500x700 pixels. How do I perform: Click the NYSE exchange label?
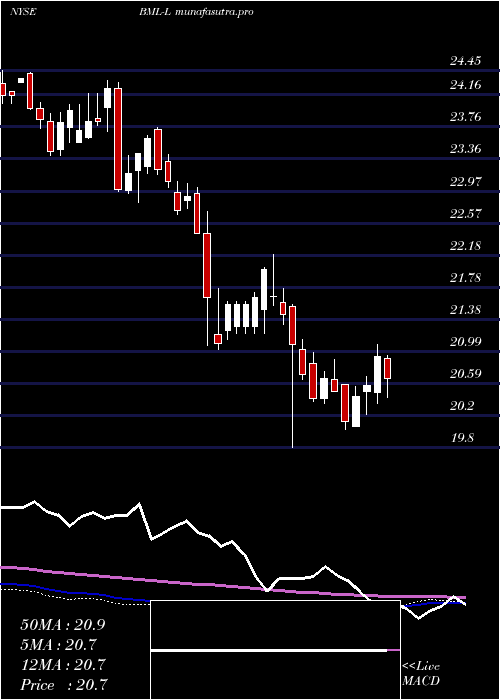[x=23, y=12]
